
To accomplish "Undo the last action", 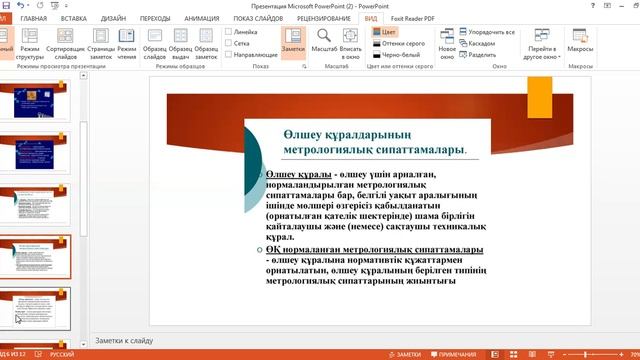I will point(20,5).
